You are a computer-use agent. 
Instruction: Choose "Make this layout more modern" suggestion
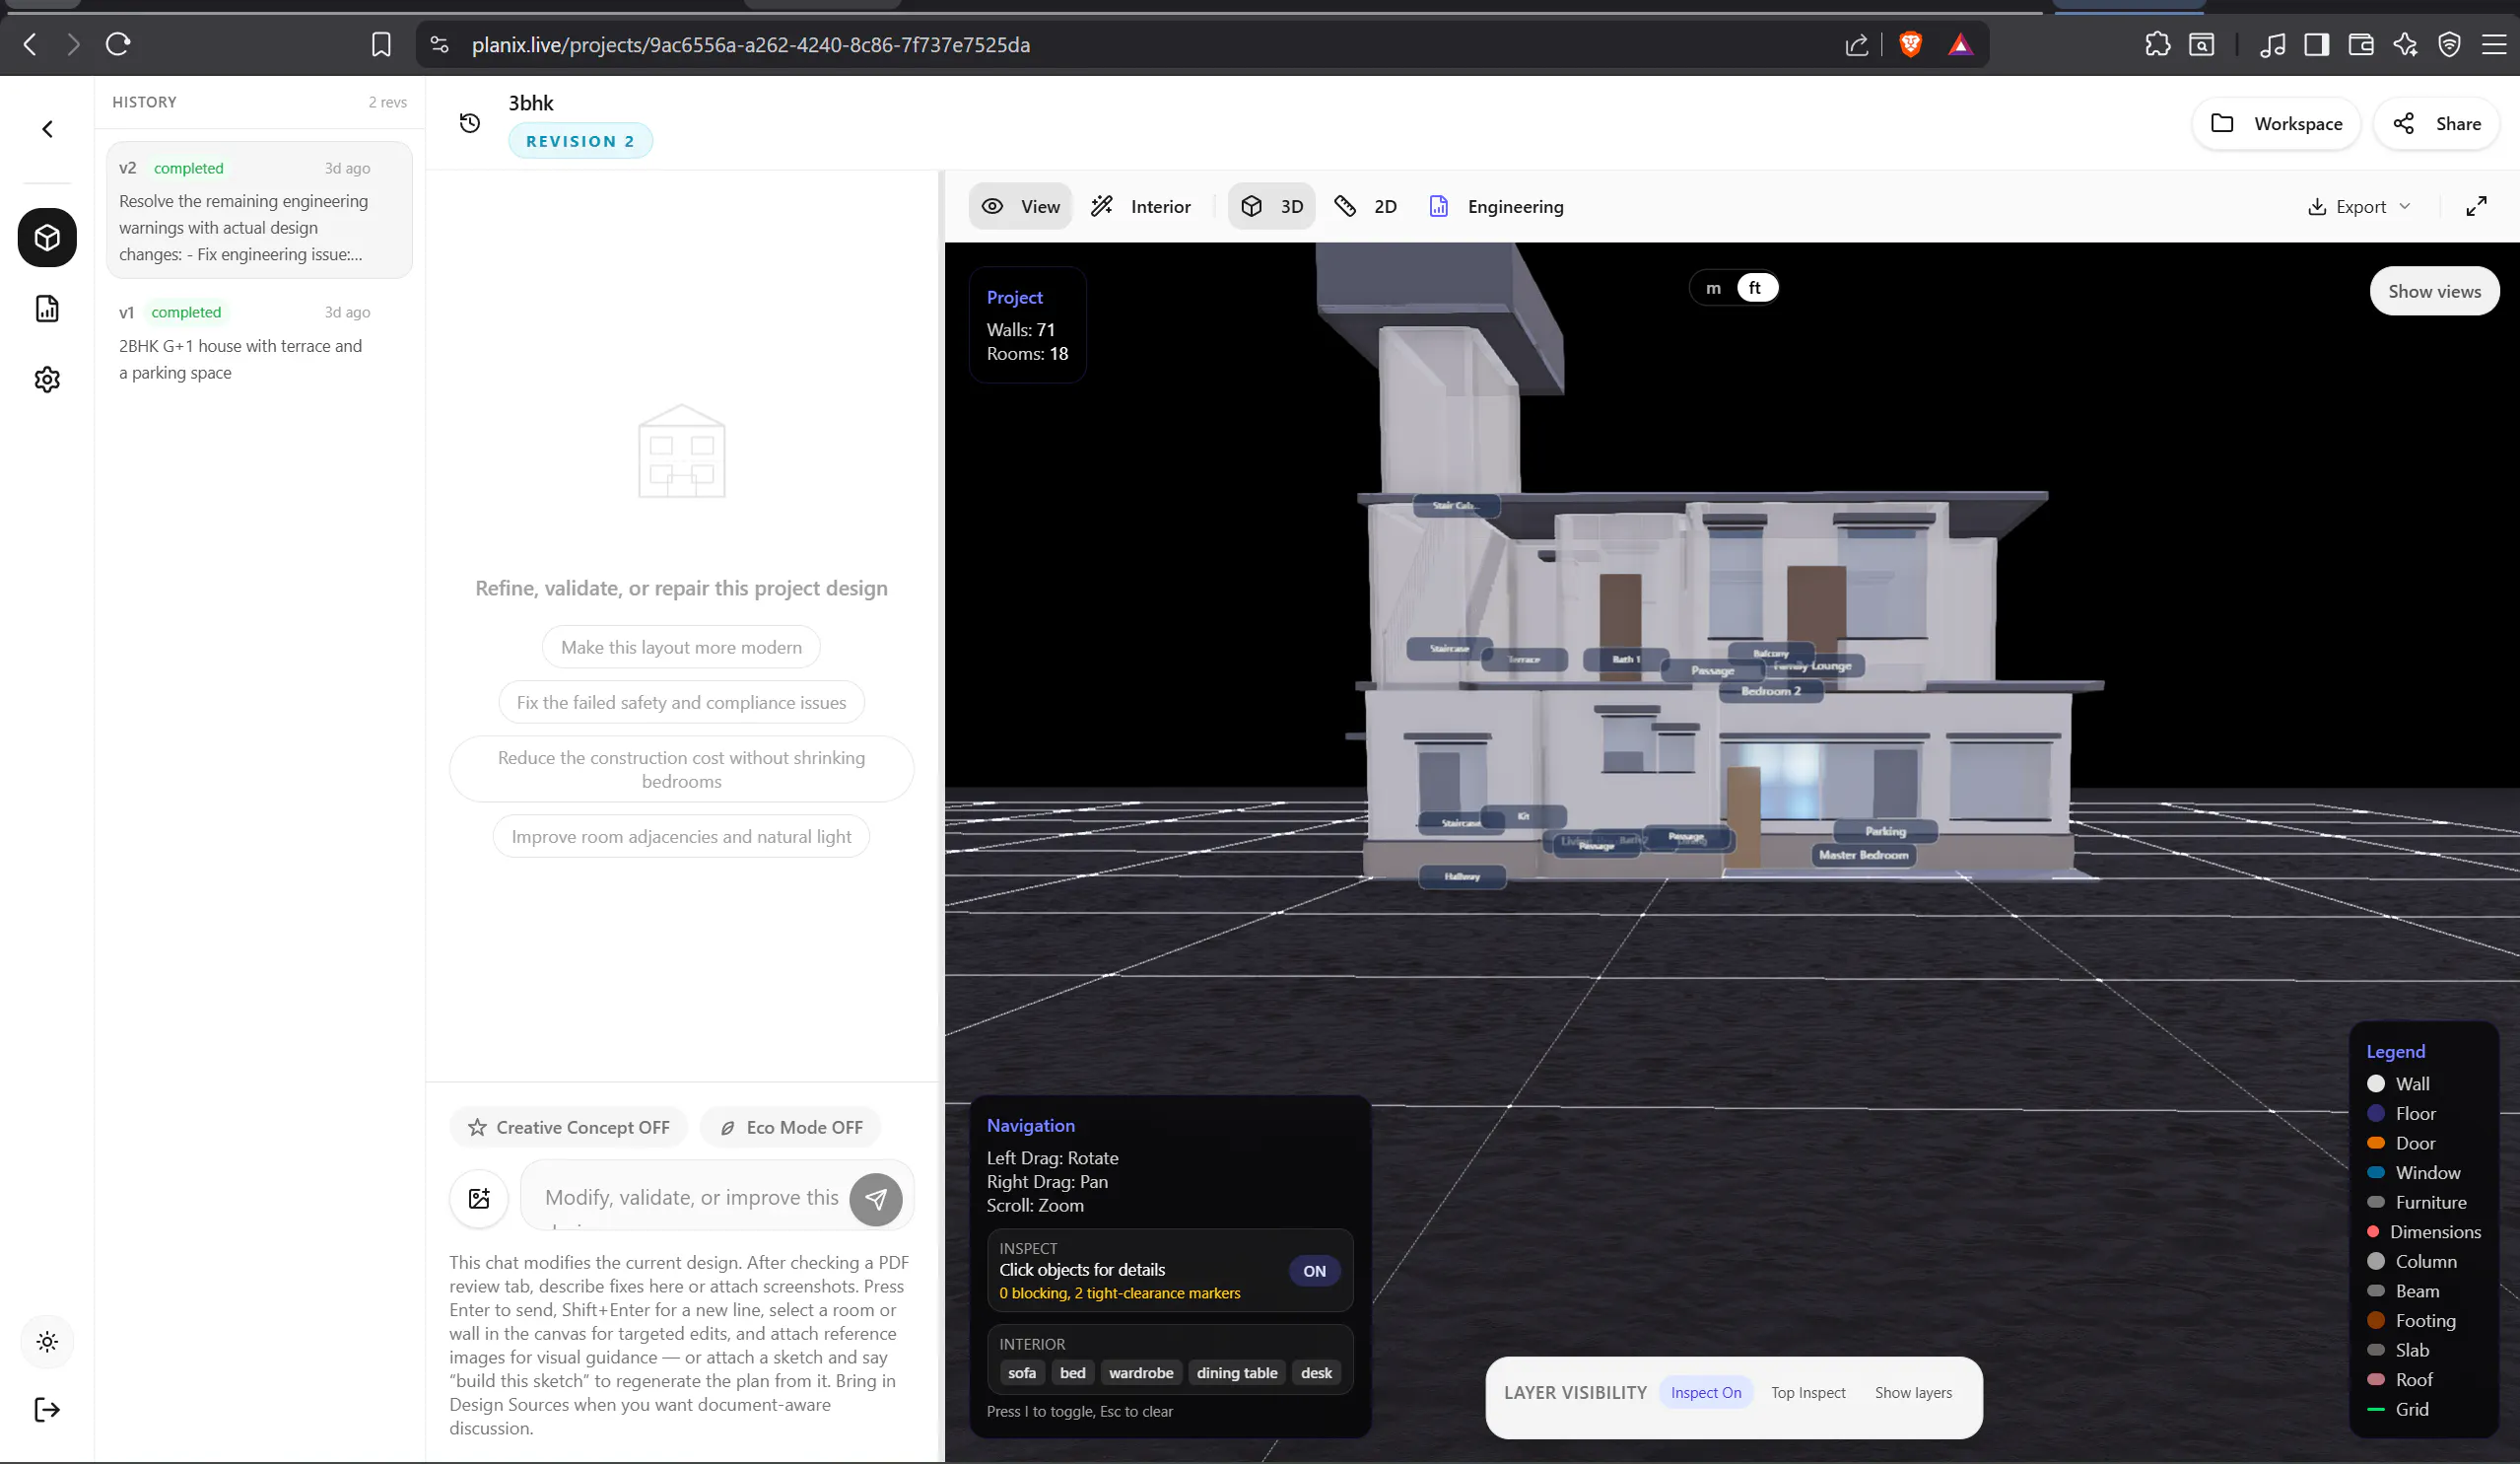tap(681, 647)
